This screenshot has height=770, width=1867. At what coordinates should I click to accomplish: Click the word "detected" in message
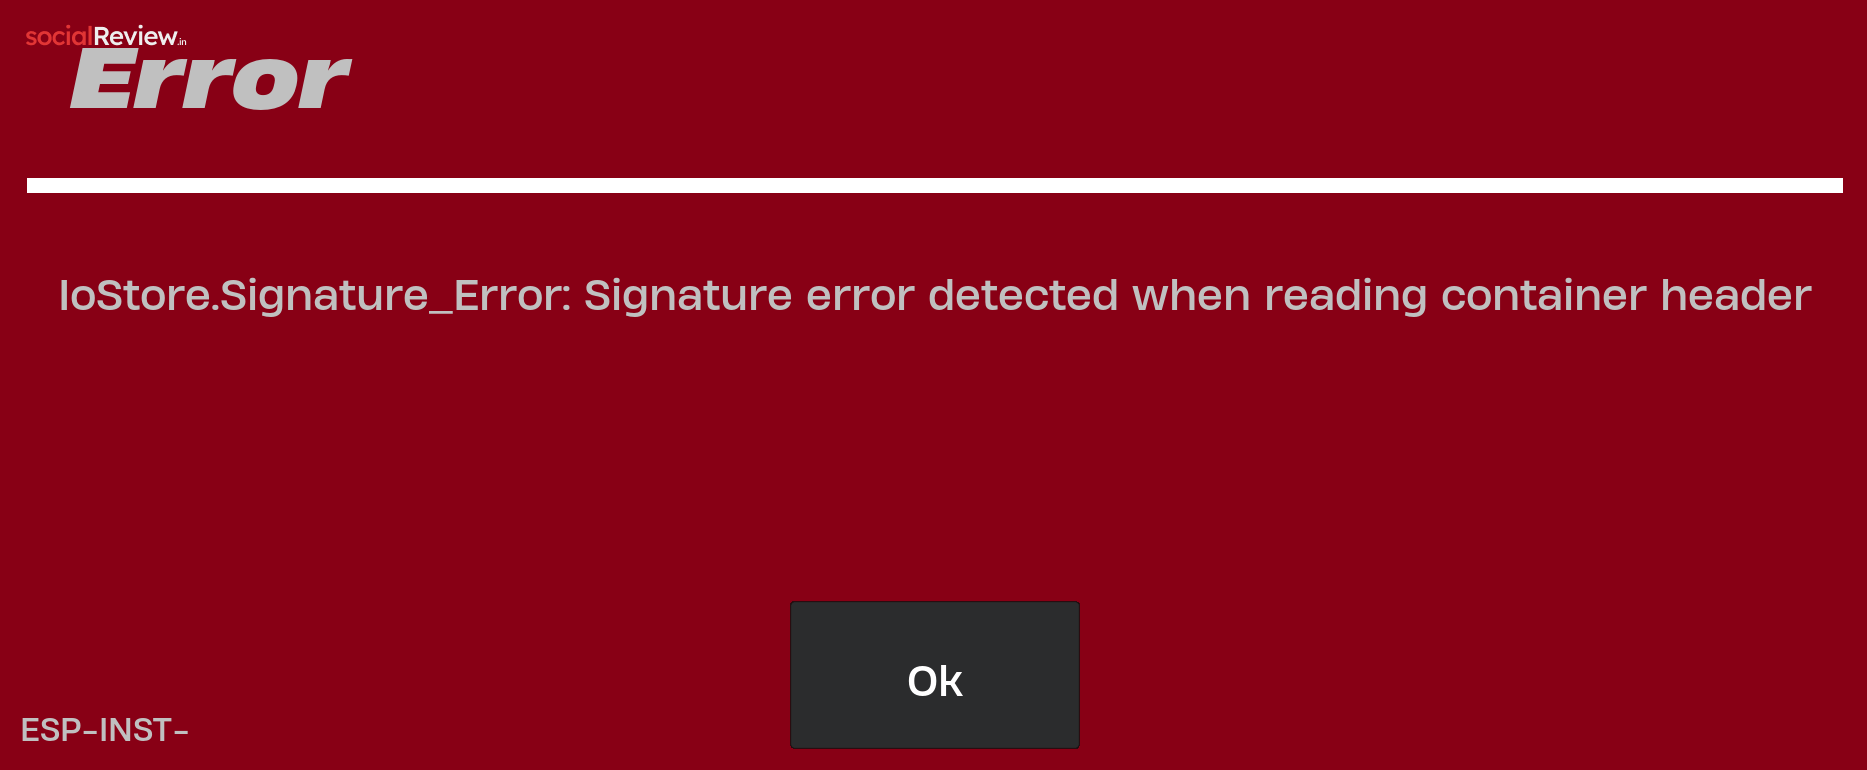pyautogui.click(x=1023, y=296)
